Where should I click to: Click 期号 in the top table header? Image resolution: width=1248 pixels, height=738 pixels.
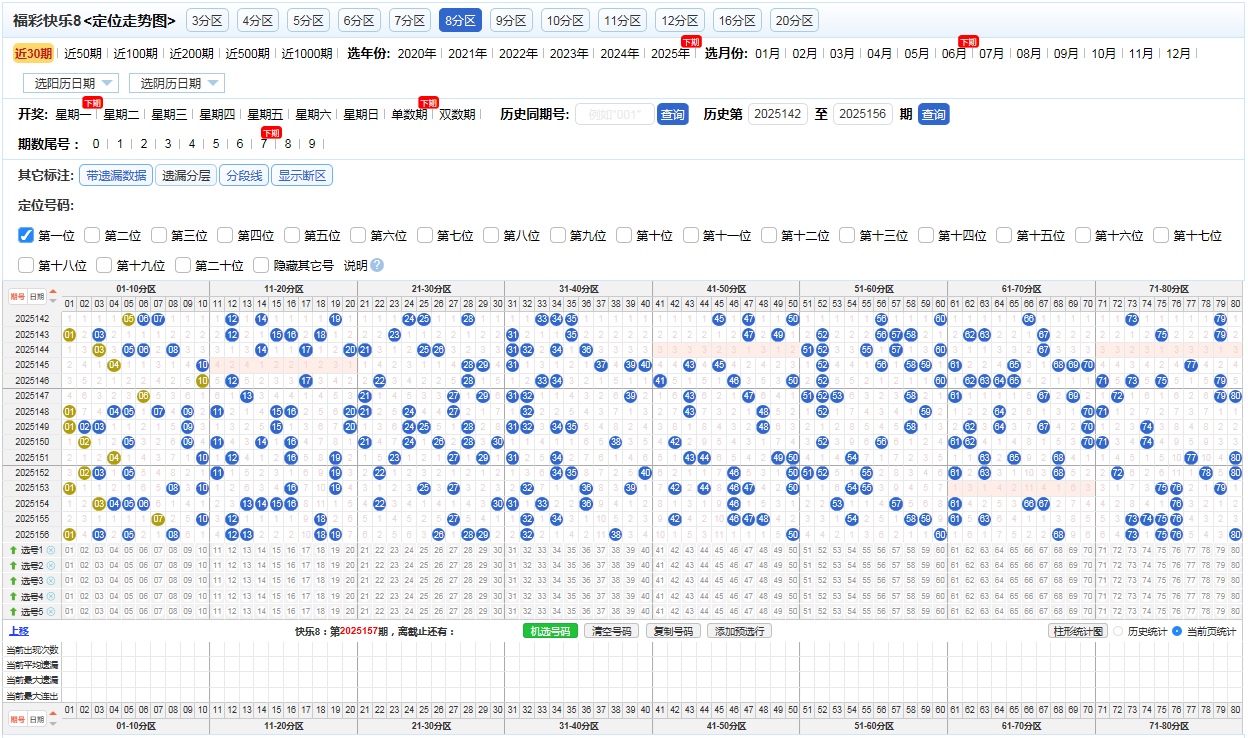(x=18, y=297)
